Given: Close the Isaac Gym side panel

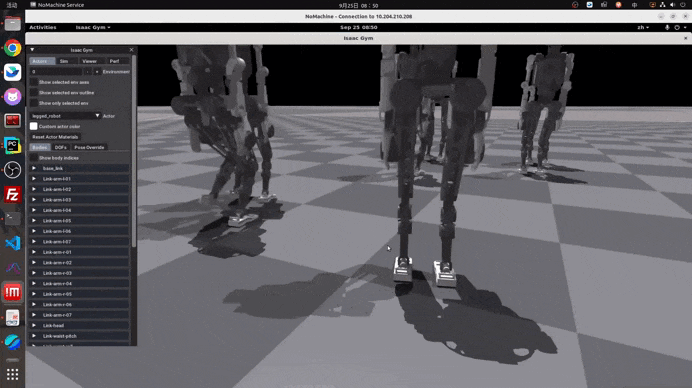Looking at the screenshot, I should (131, 50).
